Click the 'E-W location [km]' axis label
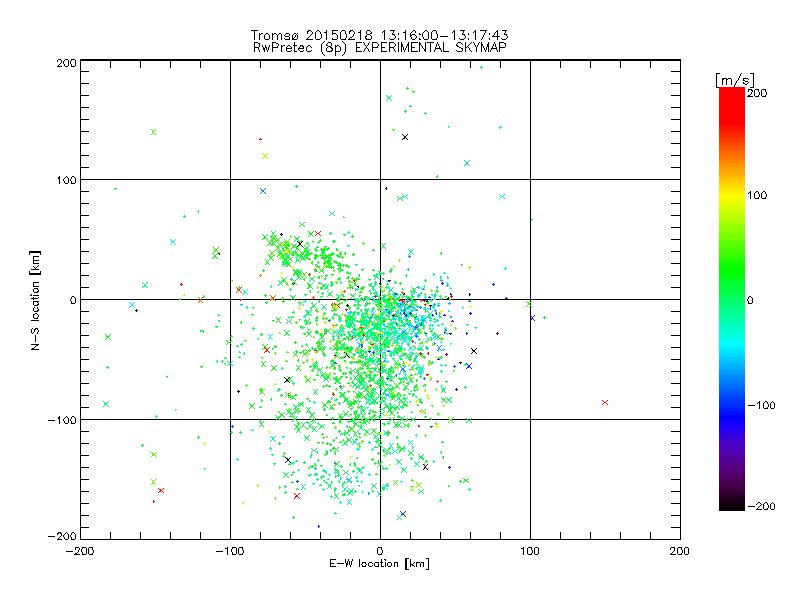The image size is (800, 600). [x=379, y=563]
